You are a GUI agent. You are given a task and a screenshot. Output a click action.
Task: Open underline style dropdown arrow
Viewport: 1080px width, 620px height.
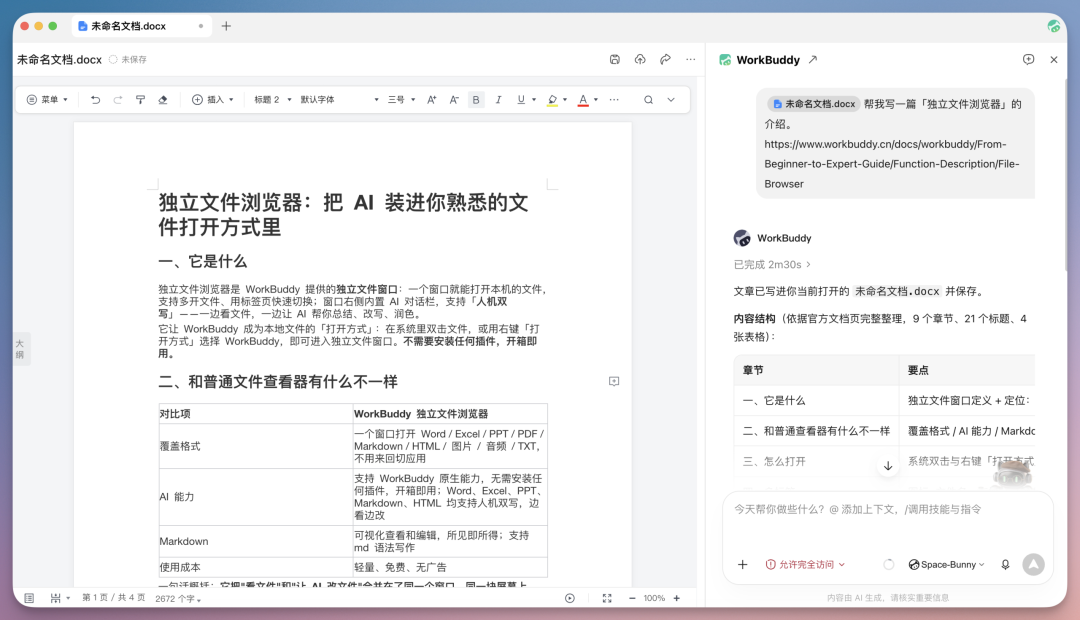(x=534, y=100)
